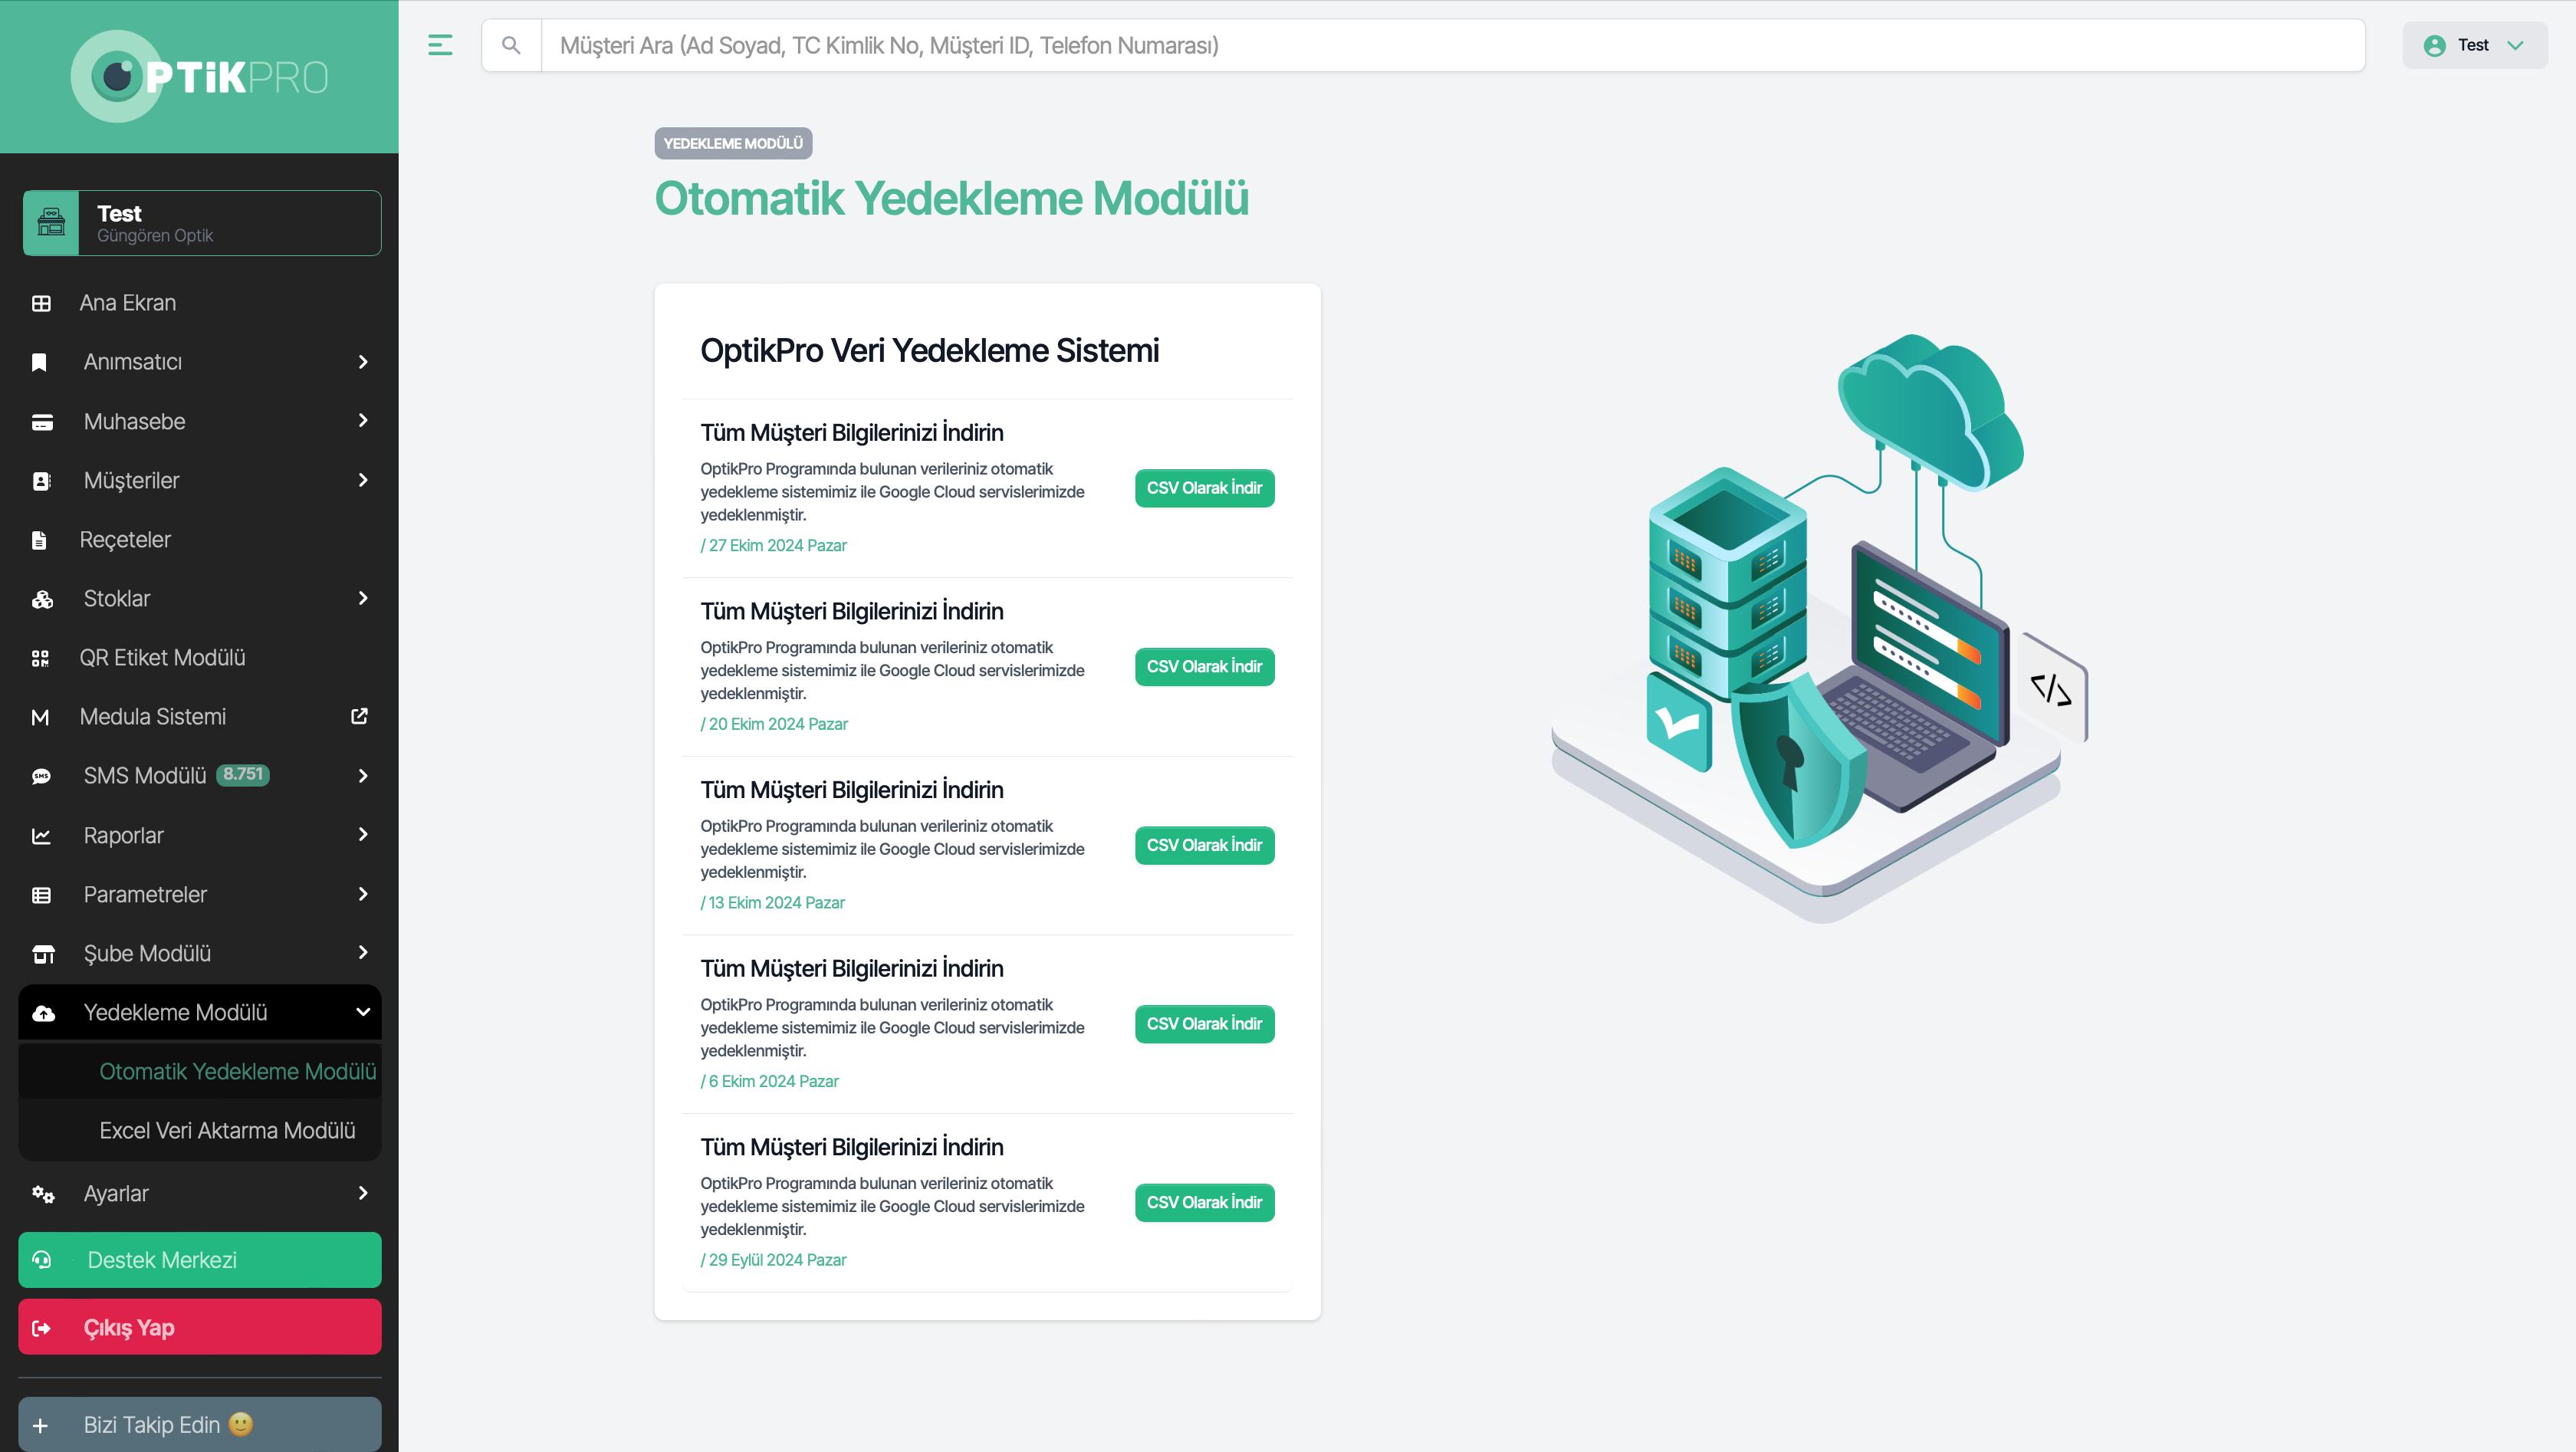Click the search magnifier icon

pyautogui.click(x=511, y=45)
